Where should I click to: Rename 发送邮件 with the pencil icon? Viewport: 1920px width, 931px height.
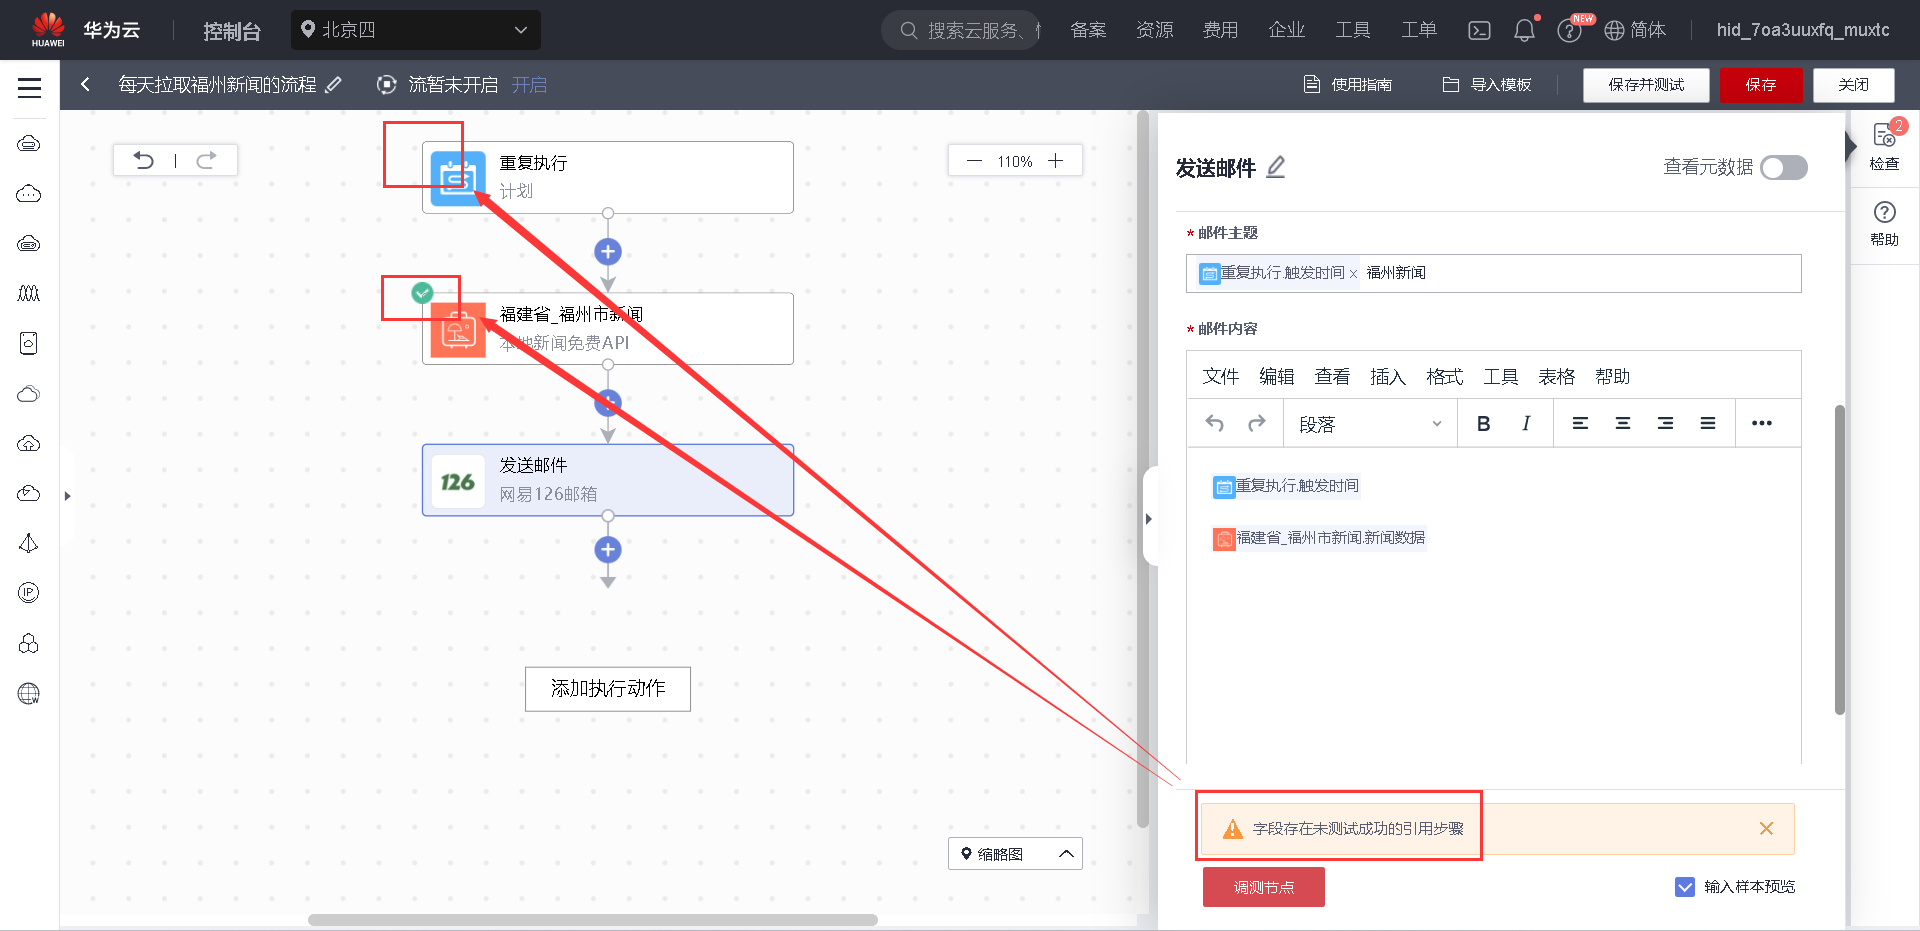(1276, 167)
